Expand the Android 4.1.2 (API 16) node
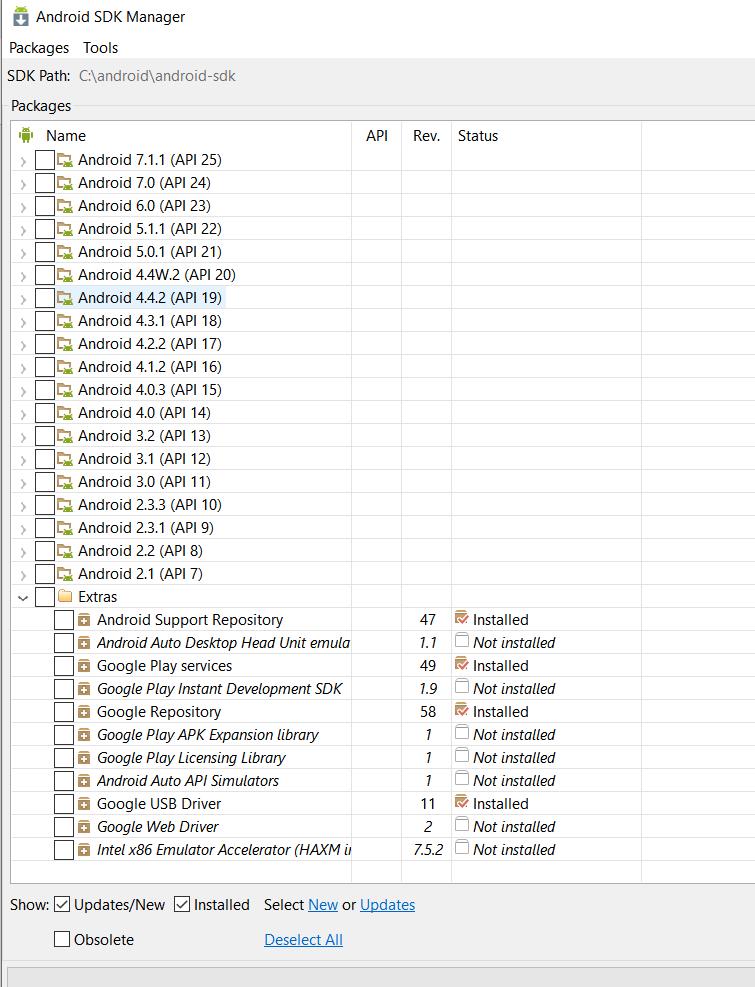This screenshot has height=987, width=755. (23, 368)
